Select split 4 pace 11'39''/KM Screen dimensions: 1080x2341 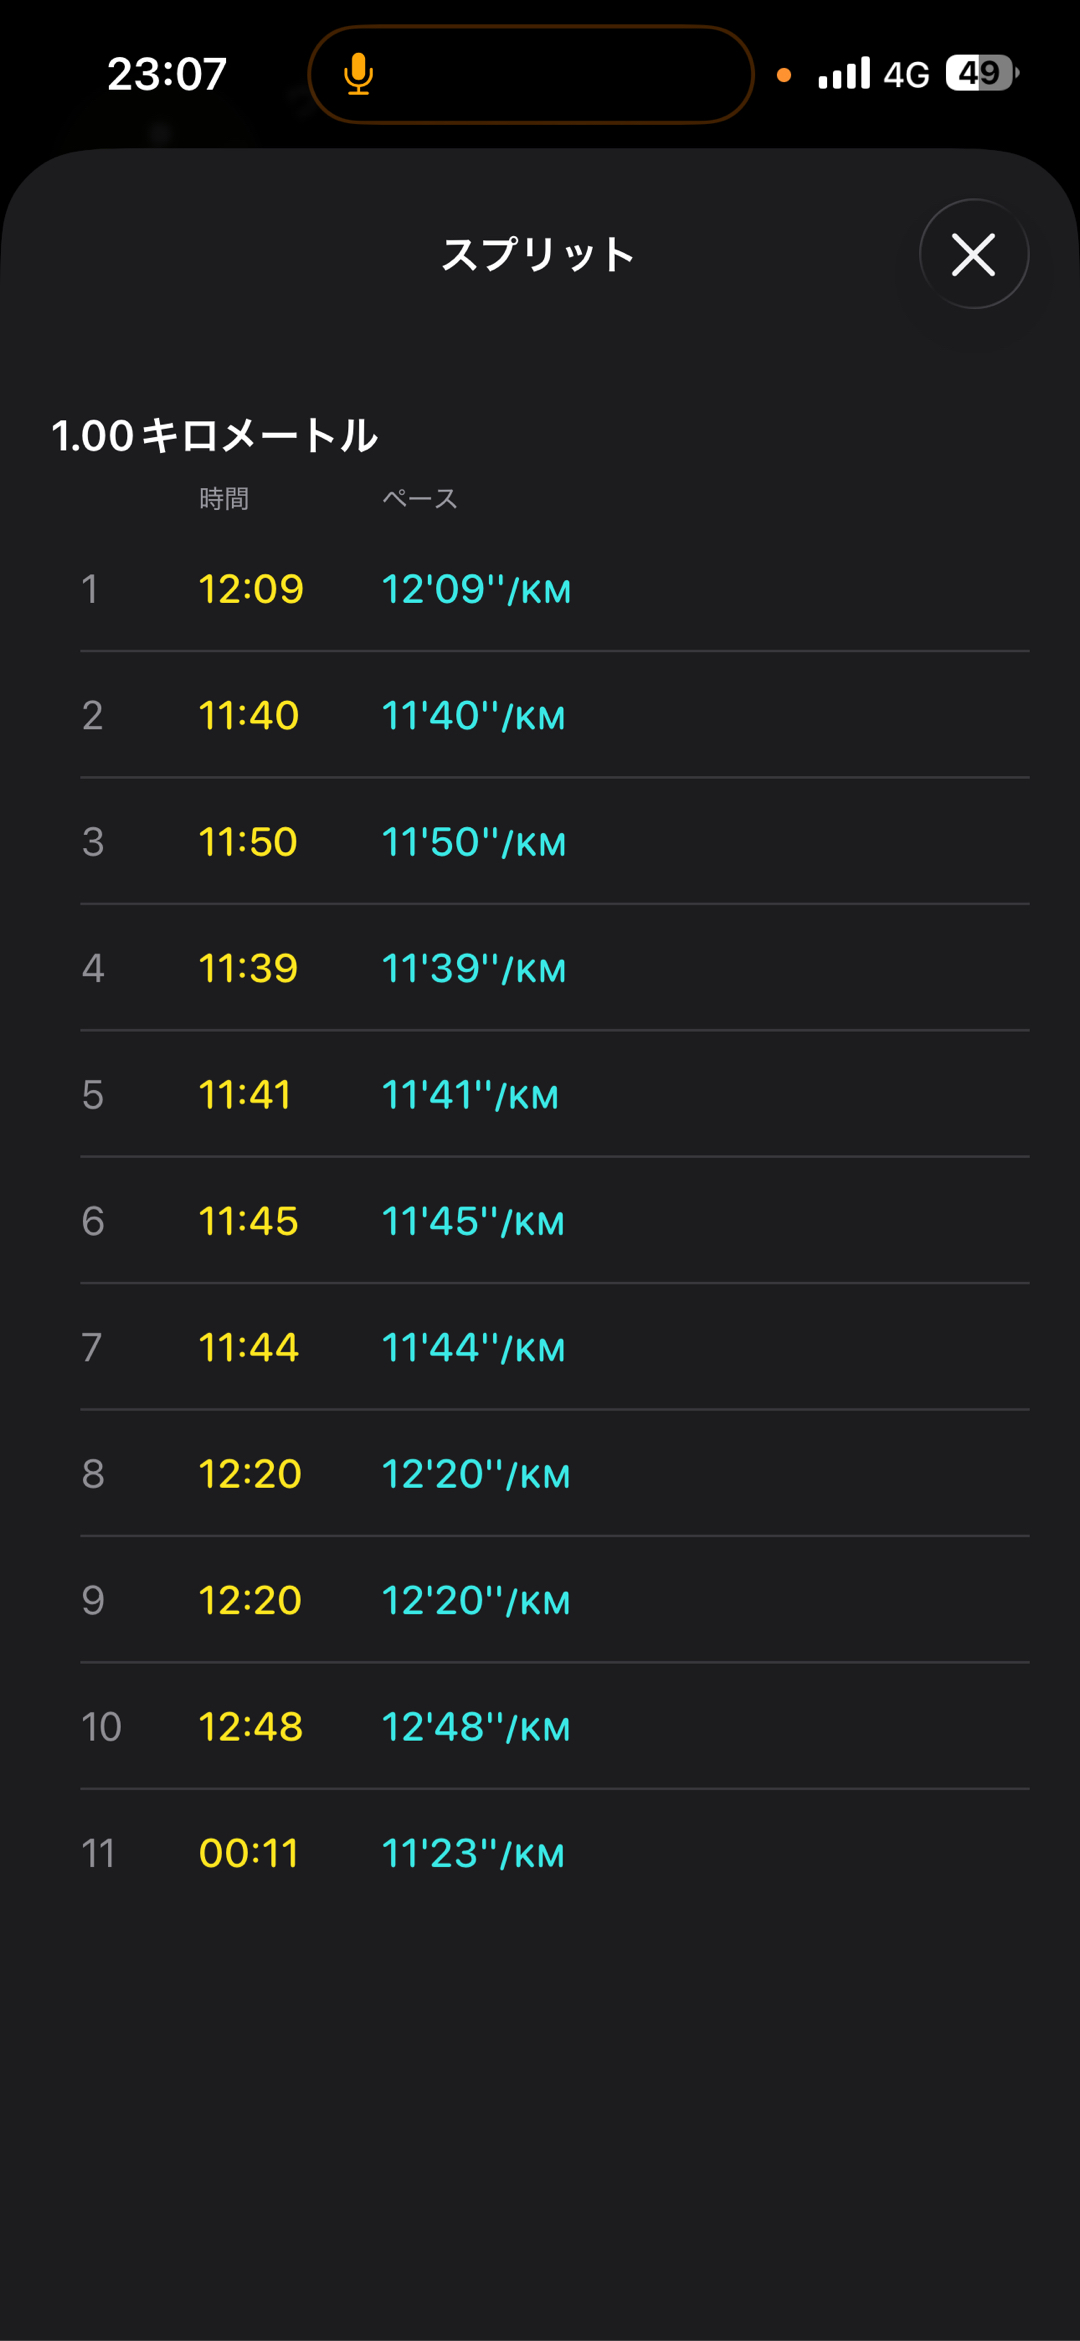coord(474,968)
